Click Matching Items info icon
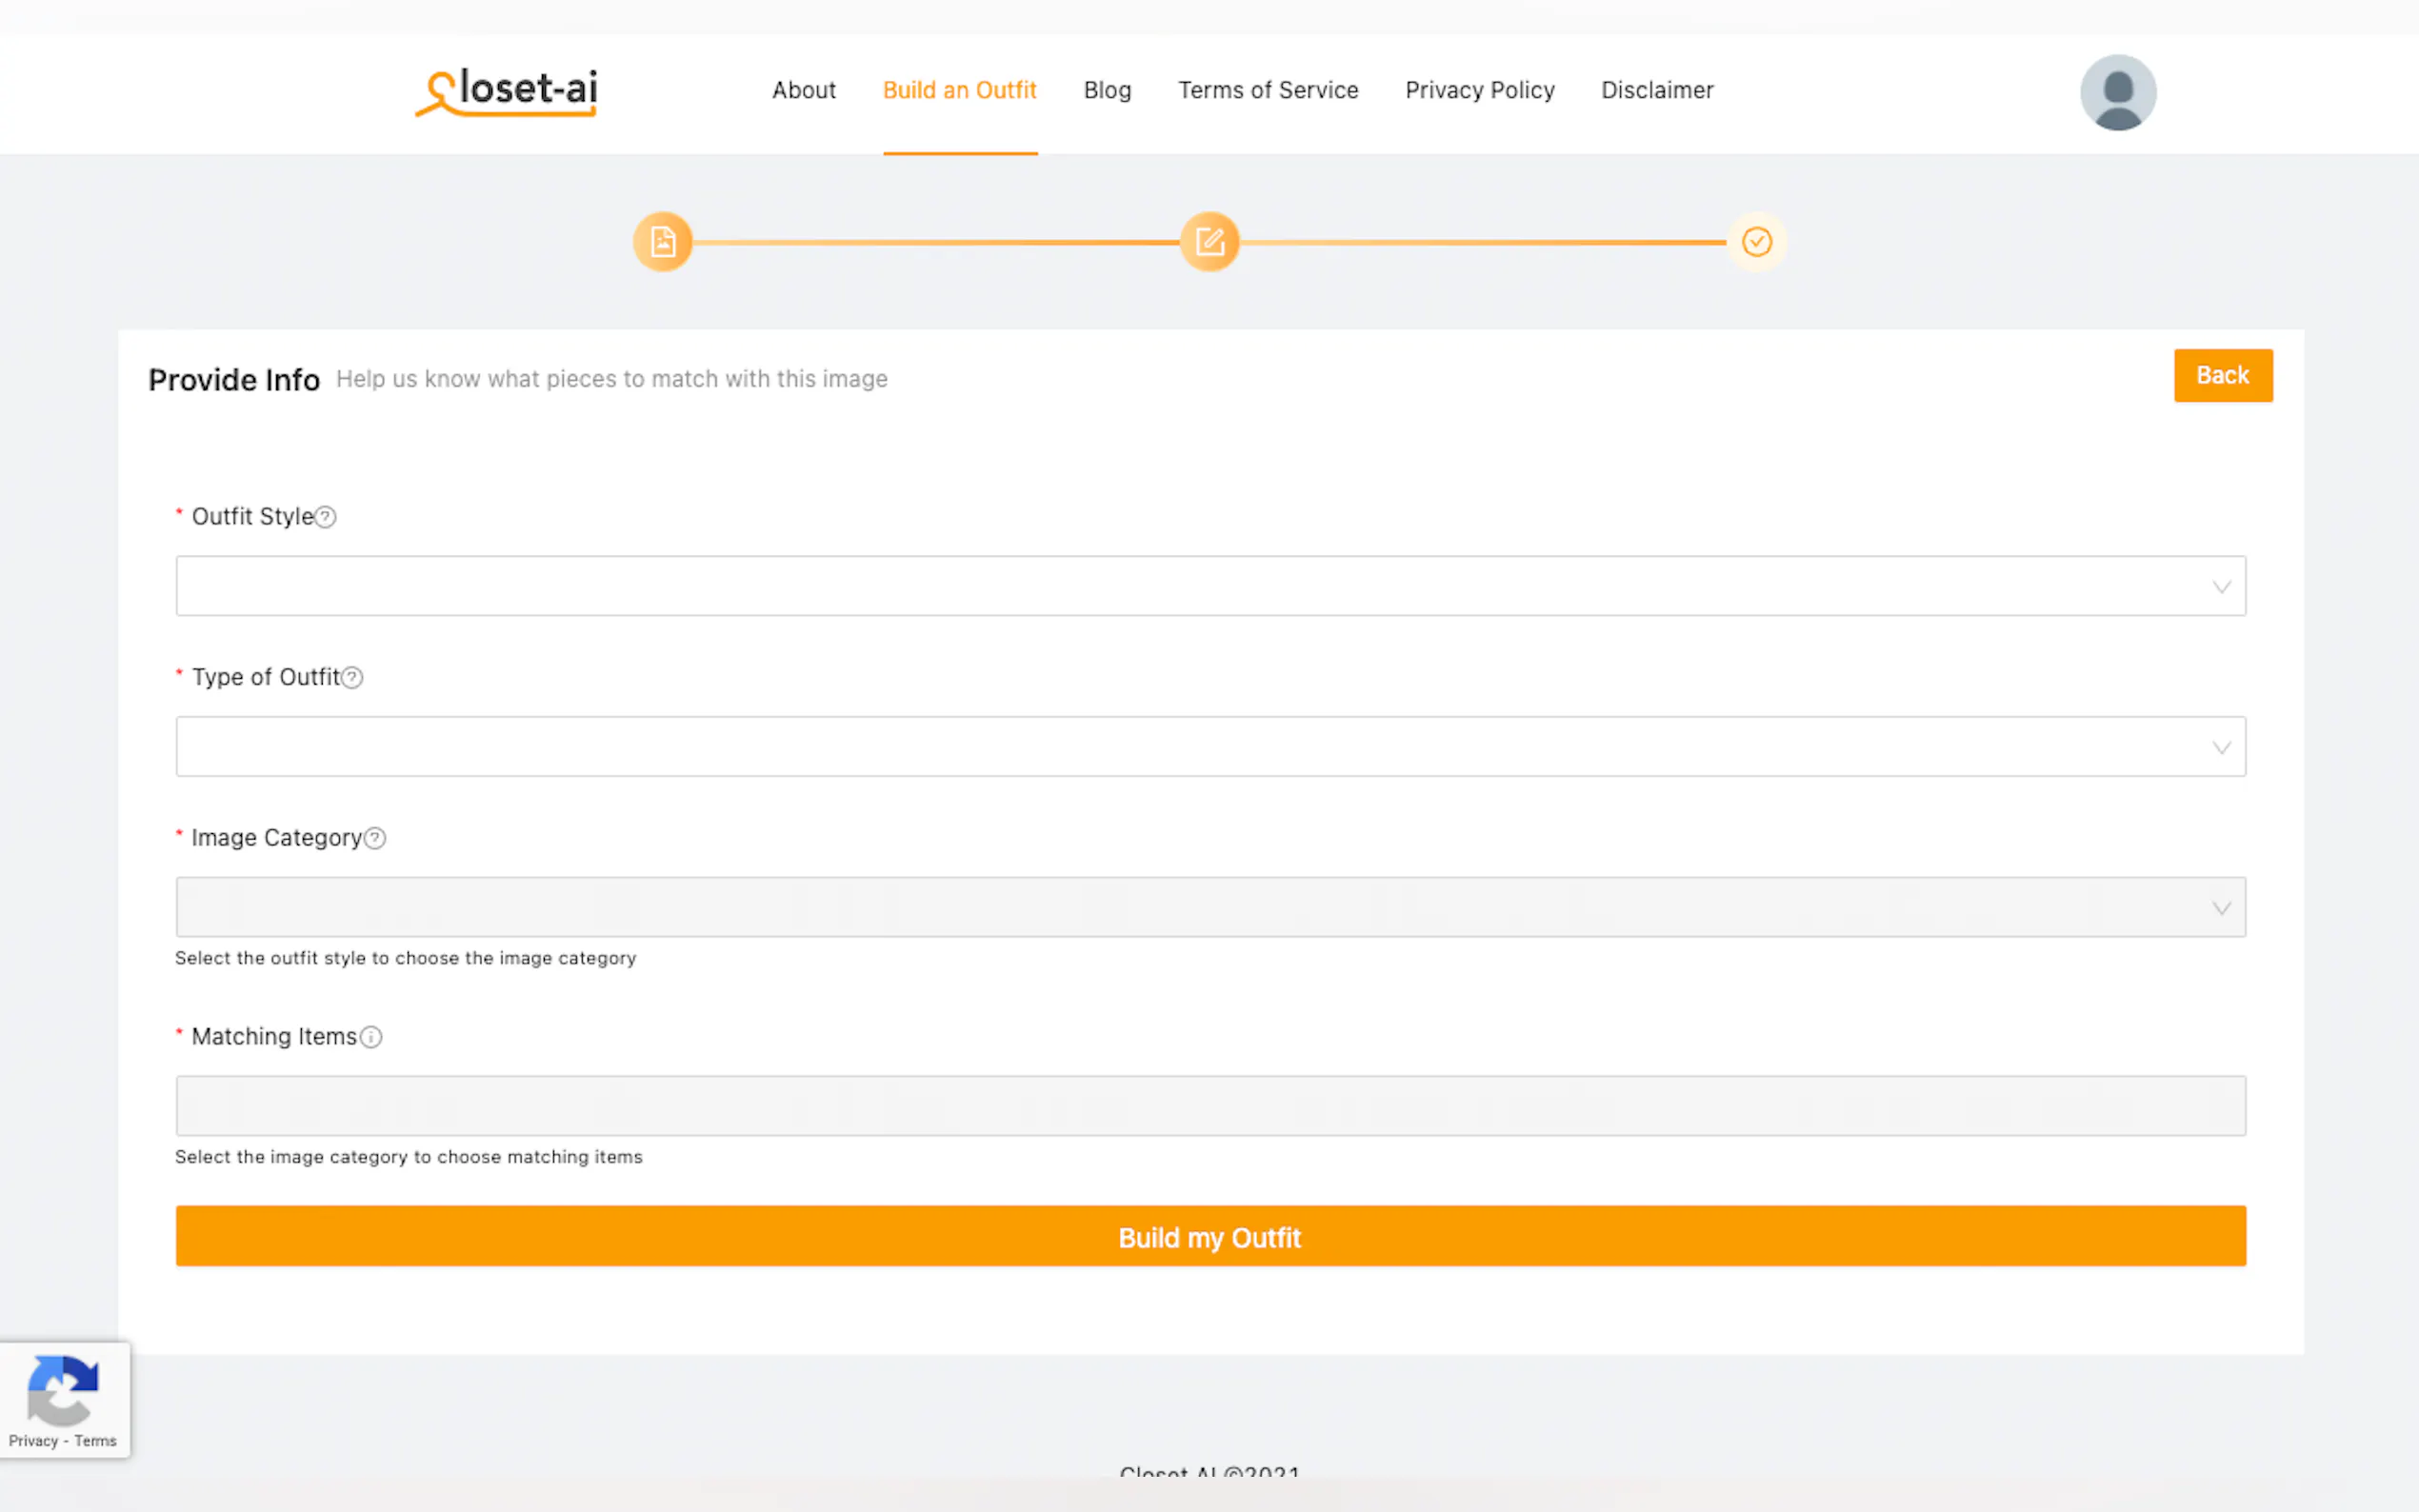2419x1512 pixels. (371, 1037)
